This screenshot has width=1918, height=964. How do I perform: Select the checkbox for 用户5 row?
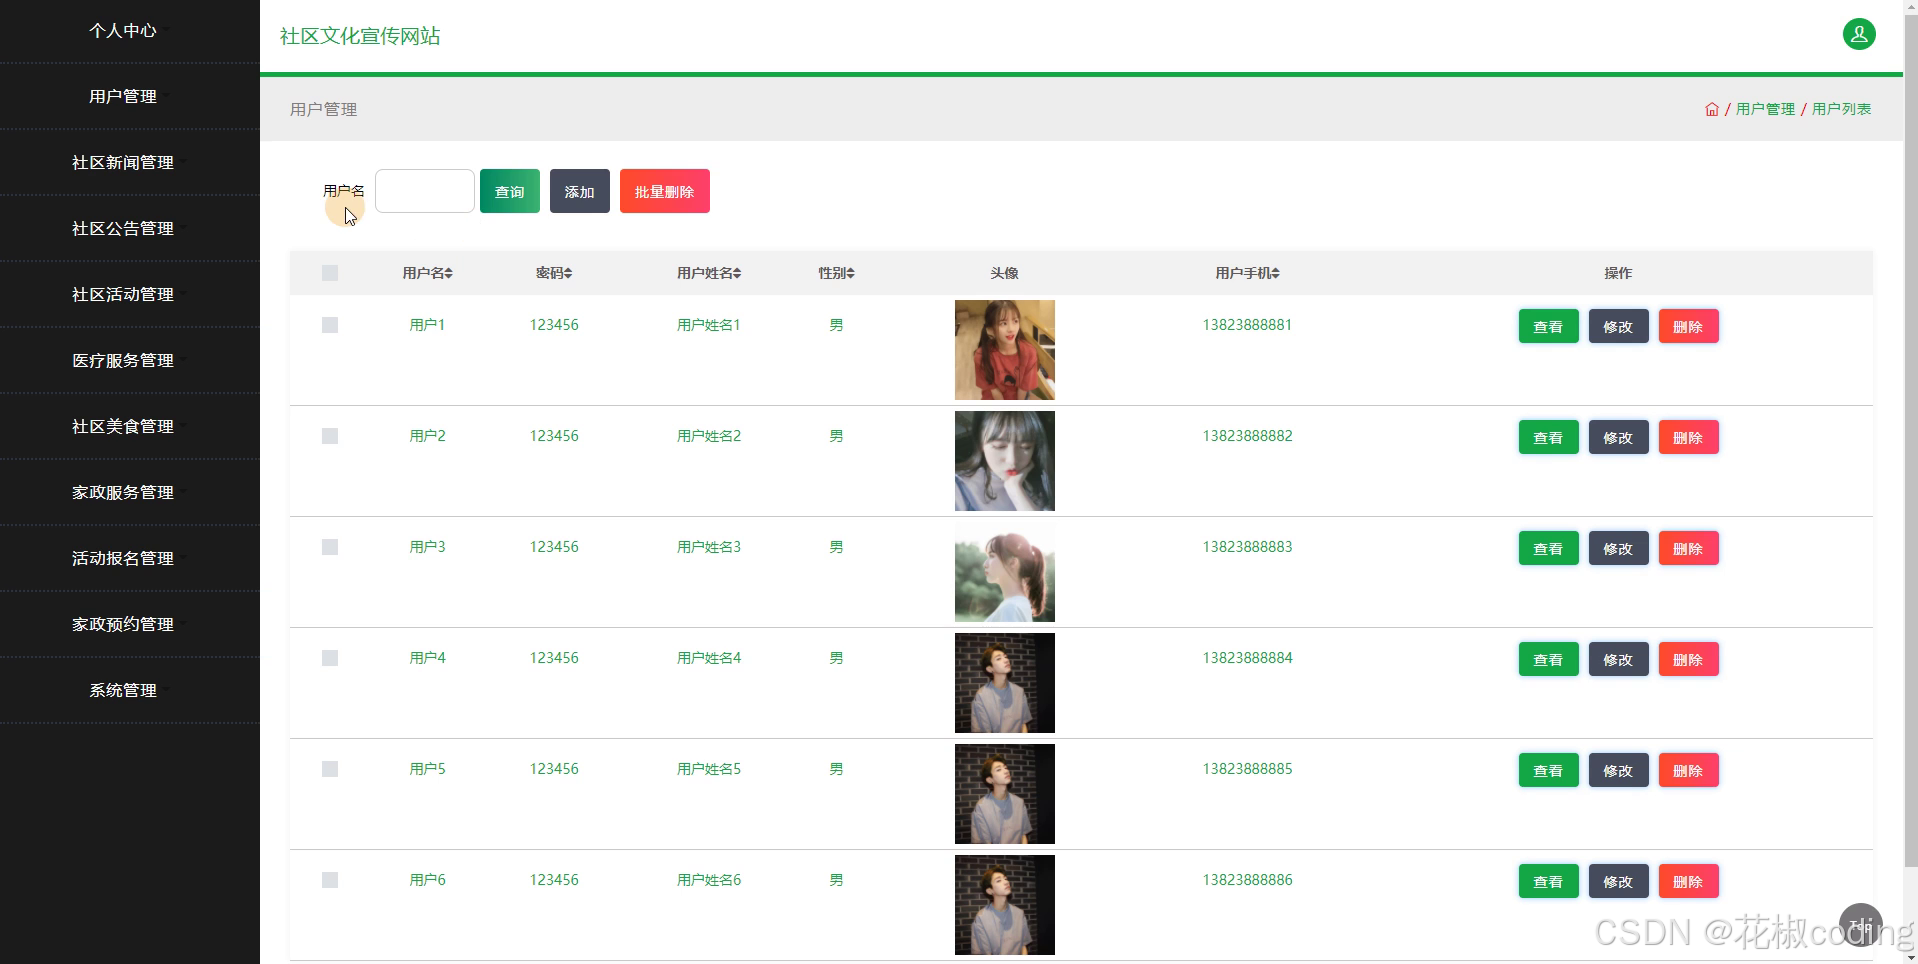point(330,769)
